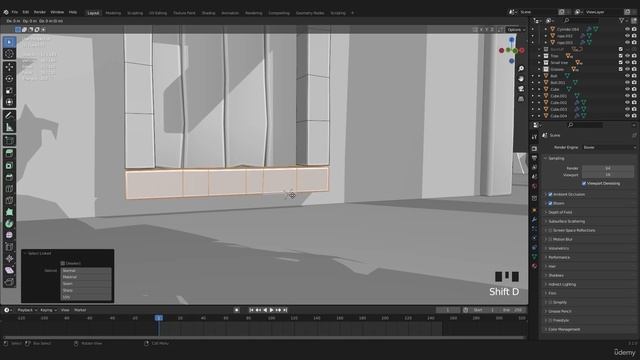Click Viewport samples value field

coord(608,175)
